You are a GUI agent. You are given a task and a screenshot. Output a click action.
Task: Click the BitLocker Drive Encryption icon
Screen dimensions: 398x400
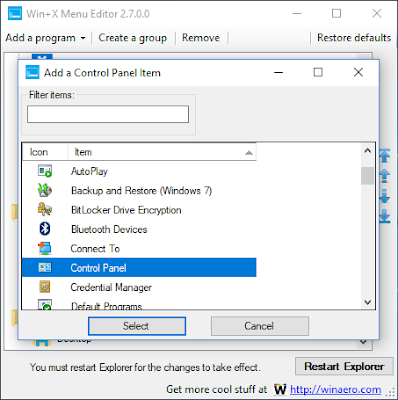point(45,210)
